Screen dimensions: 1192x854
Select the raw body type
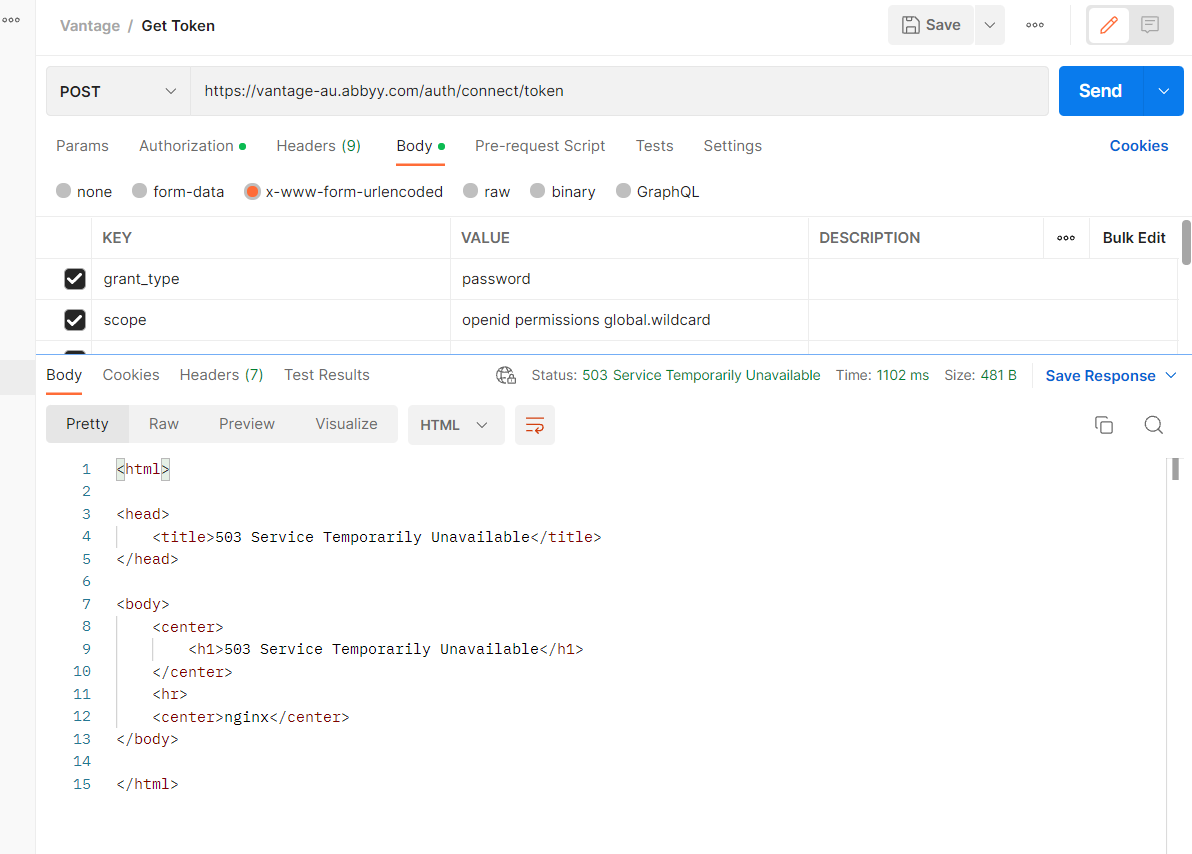pyautogui.click(x=471, y=191)
